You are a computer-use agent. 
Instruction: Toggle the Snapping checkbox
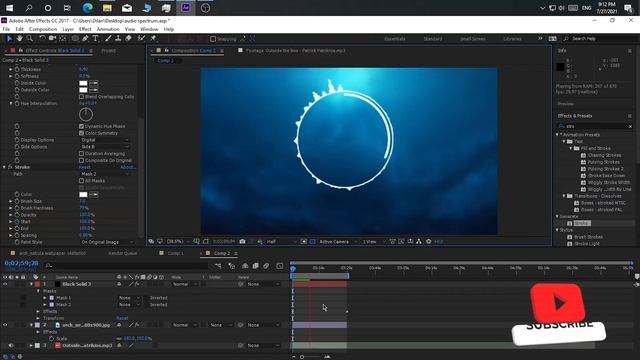coord(213,39)
